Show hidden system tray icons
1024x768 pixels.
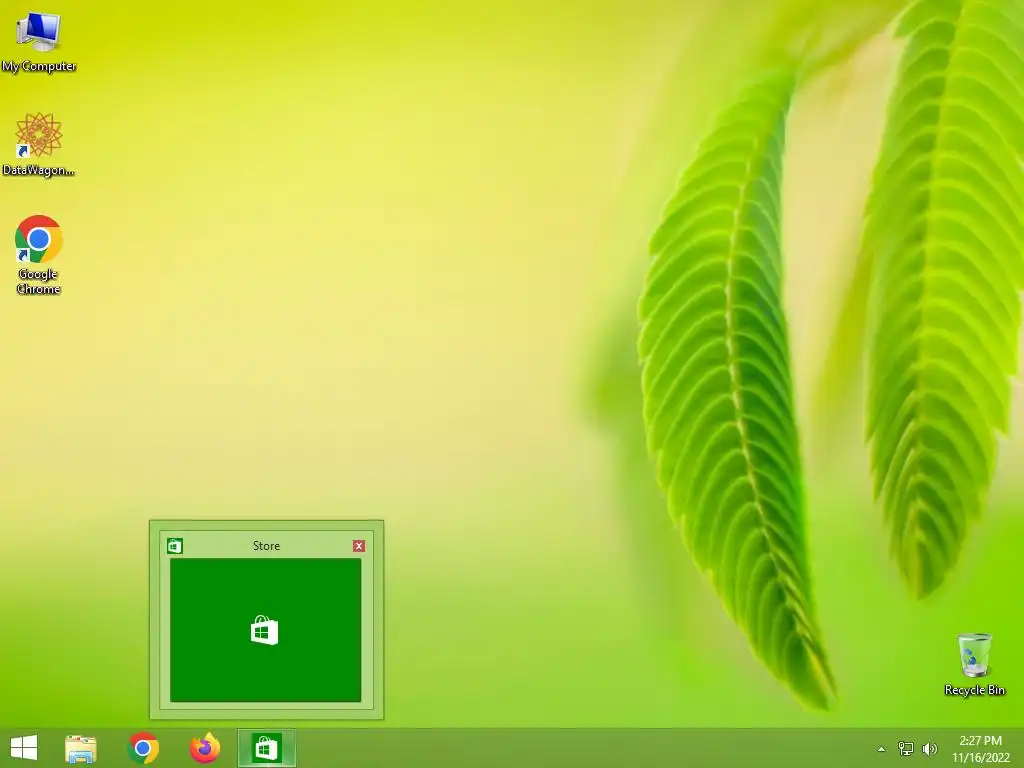pyautogui.click(x=882, y=749)
